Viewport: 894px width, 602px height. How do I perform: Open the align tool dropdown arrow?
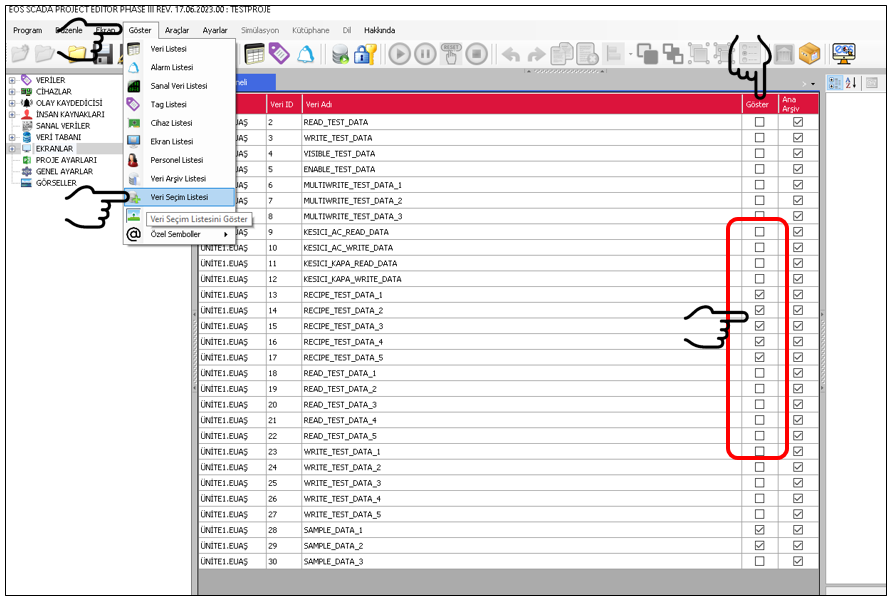click(631, 55)
